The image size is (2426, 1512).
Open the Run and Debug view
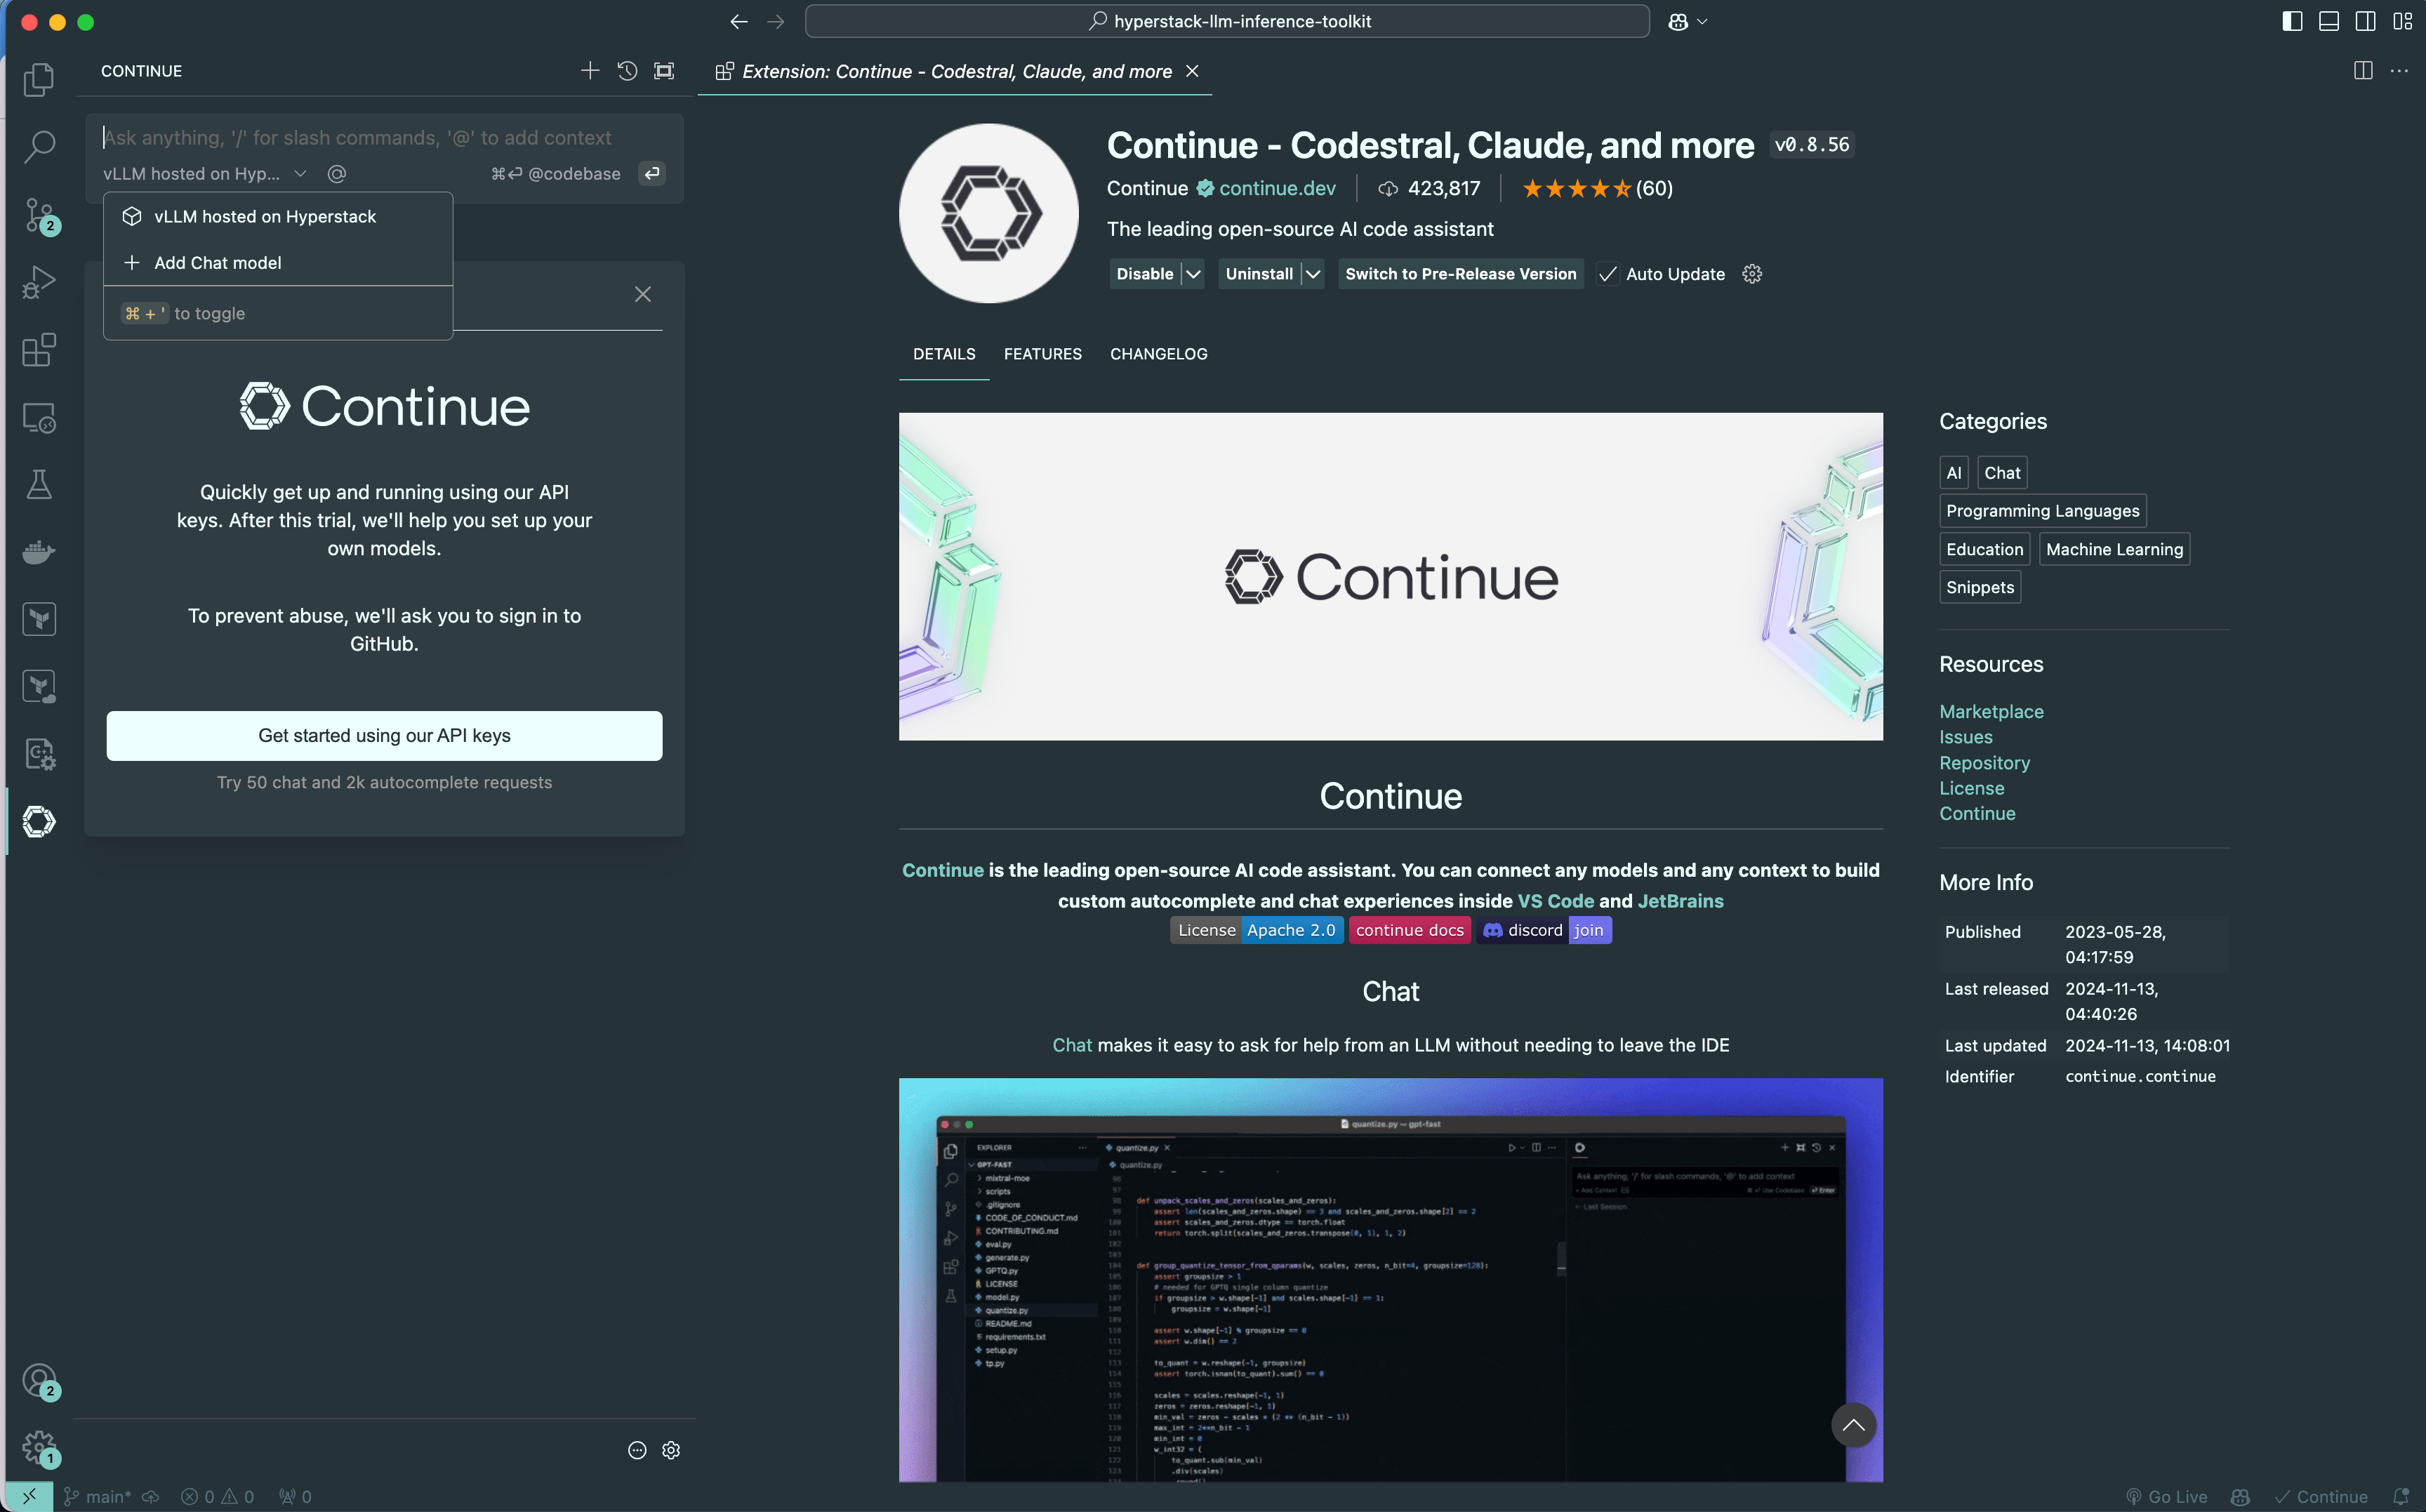pos(39,282)
